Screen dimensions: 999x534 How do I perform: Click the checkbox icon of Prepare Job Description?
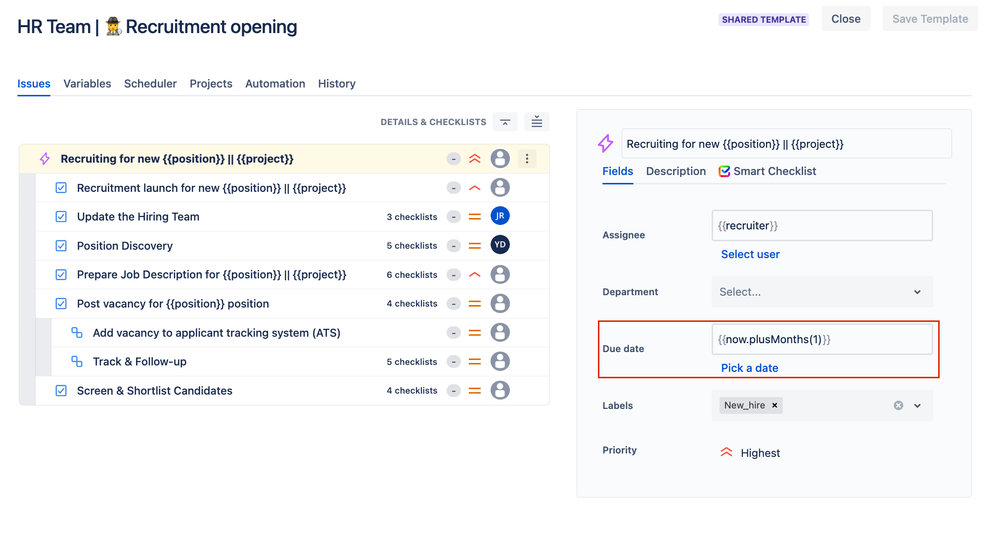(61, 275)
